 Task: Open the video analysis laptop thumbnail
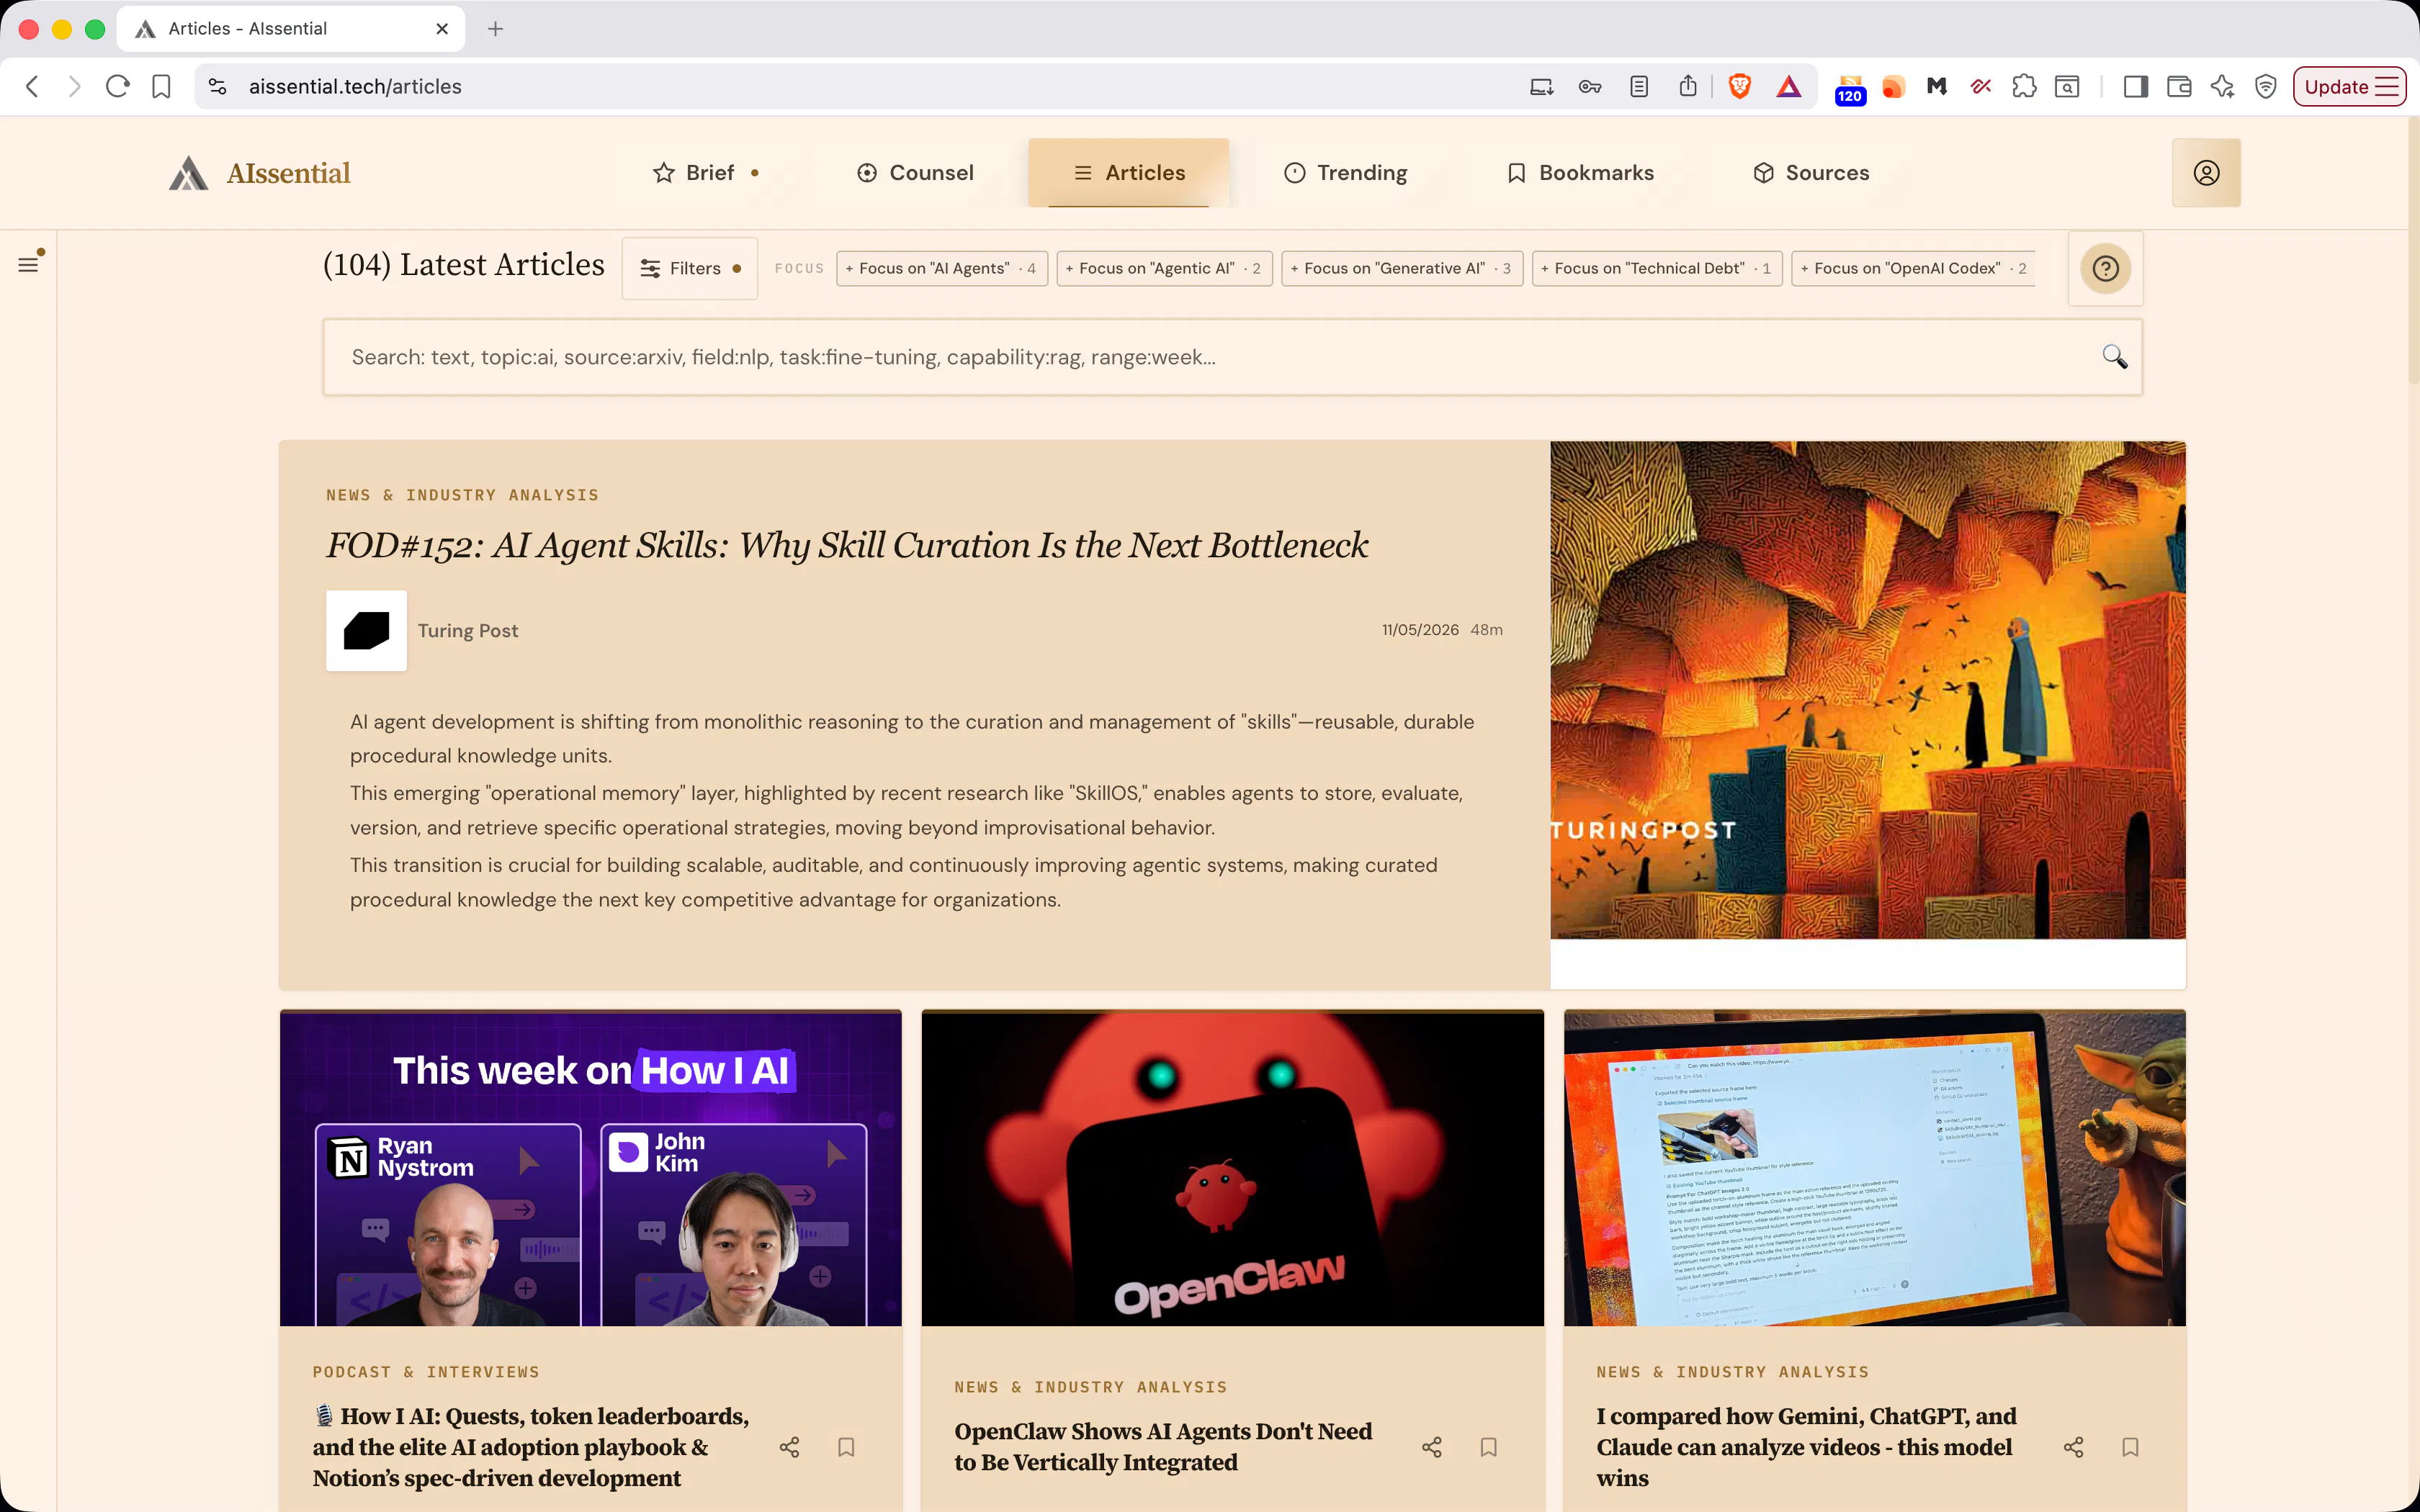(1874, 1168)
